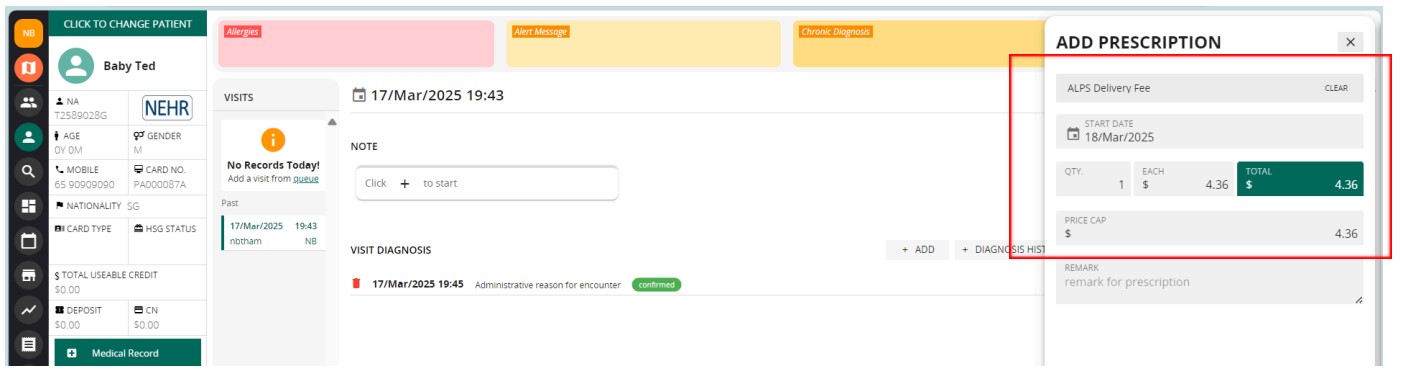This screenshot has height=386, width=1407.
Task: Click the ADD PRESCRIPTION title
Action: pos(1139,43)
